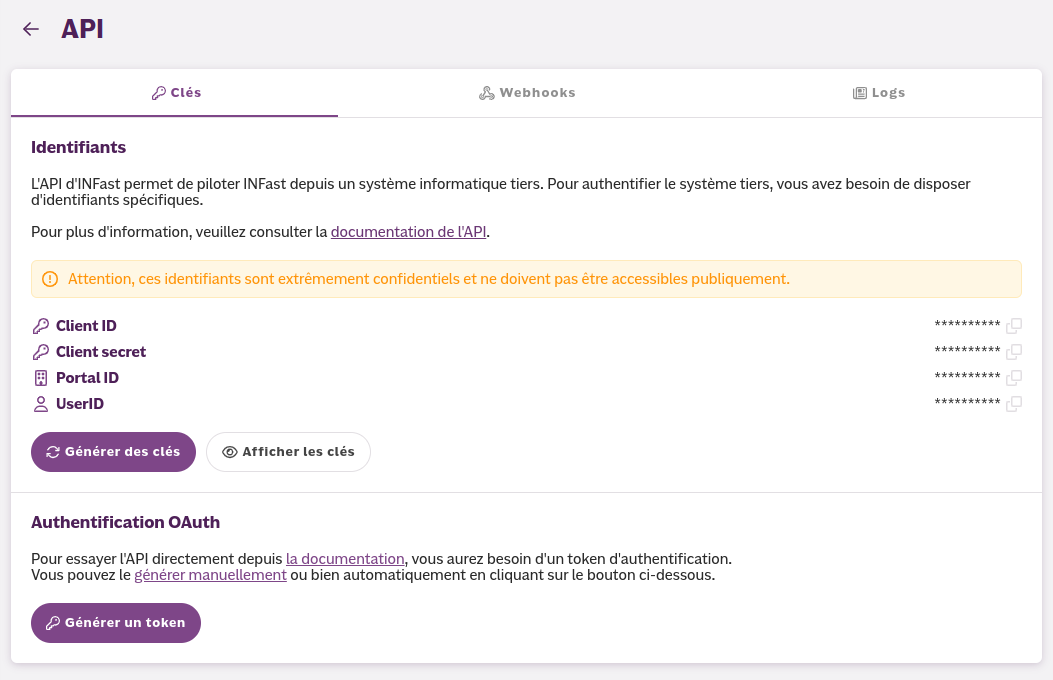Copy the UserID value
The image size is (1053, 680).
1014,404
